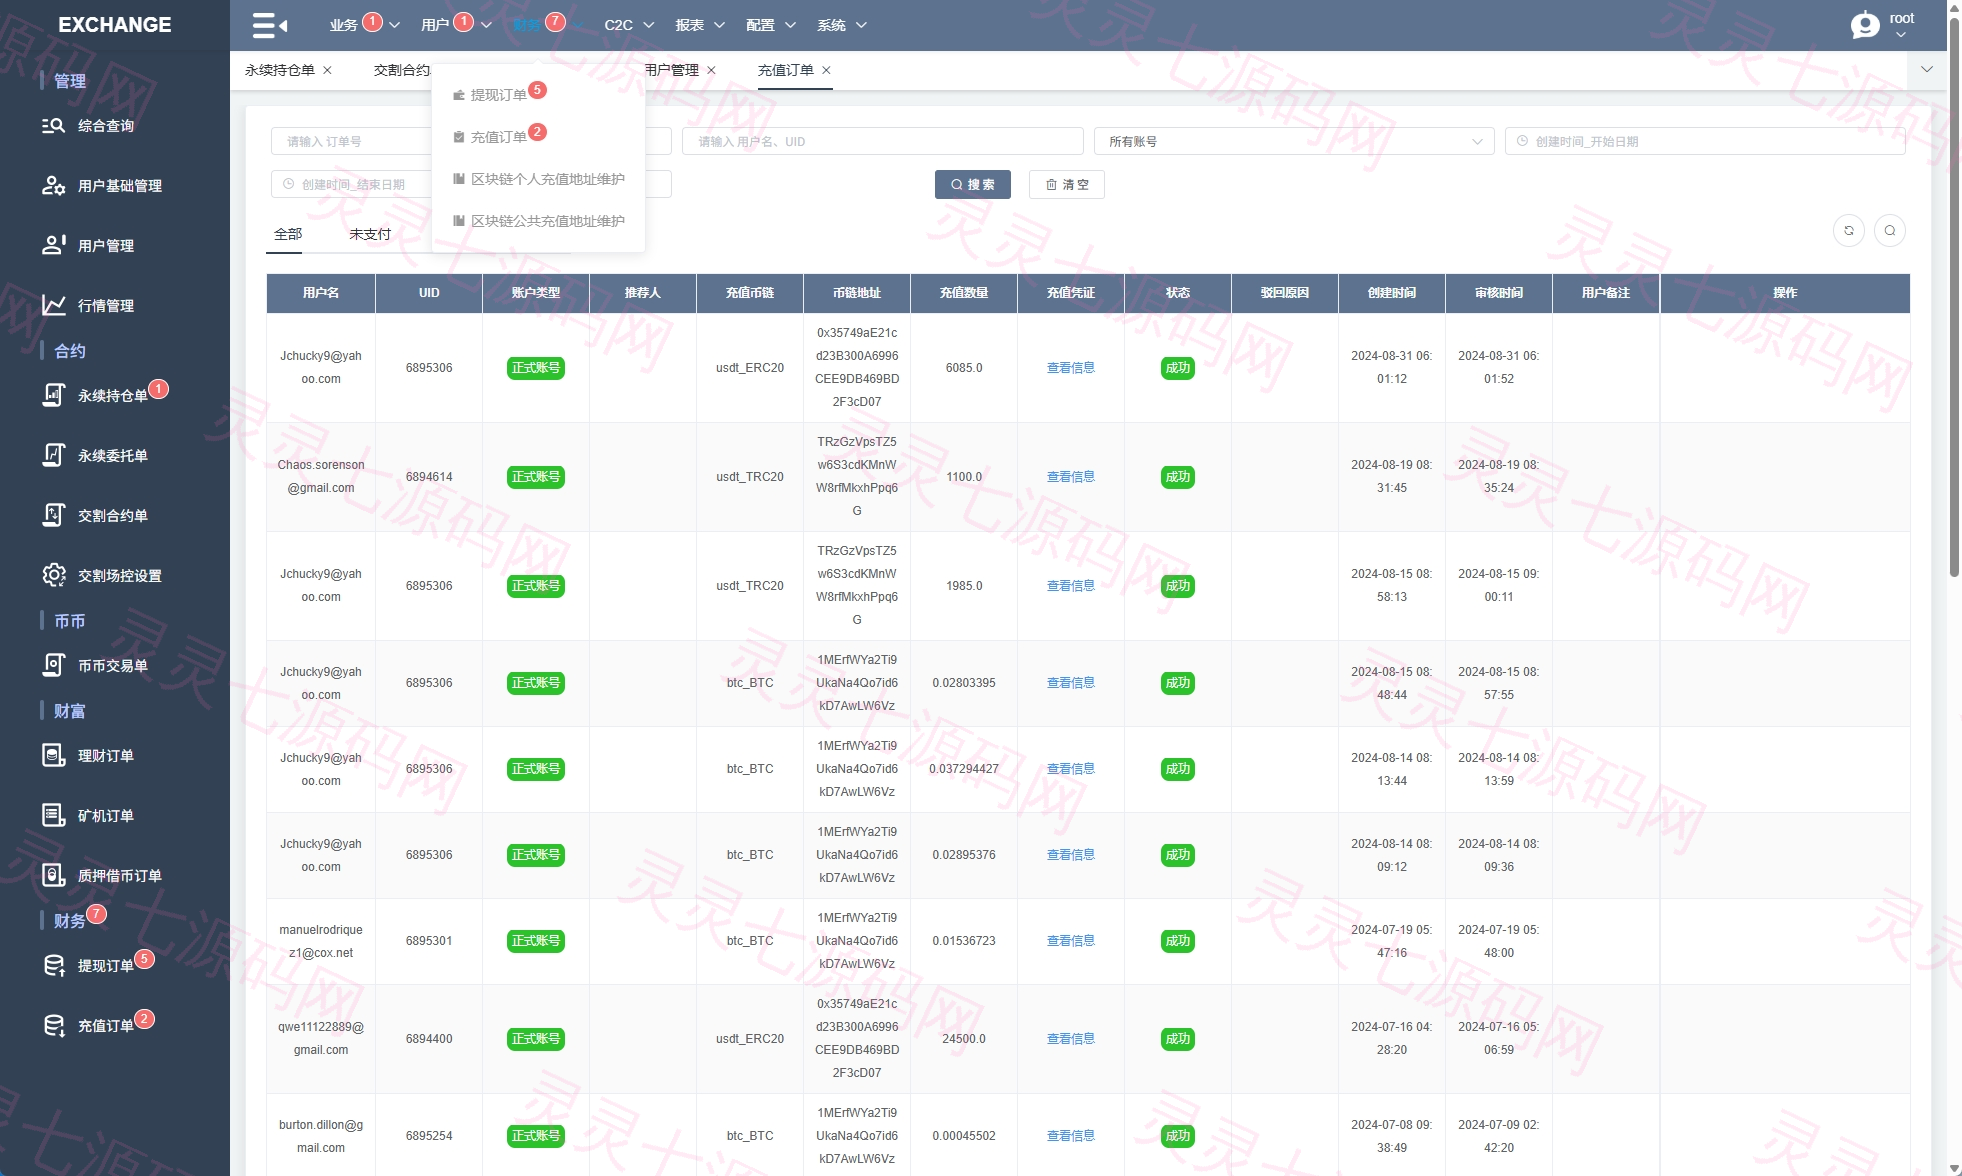Expand the 配置 top menu
The height and width of the screenshot is (1176, 1962).
[x=771, y=25]
